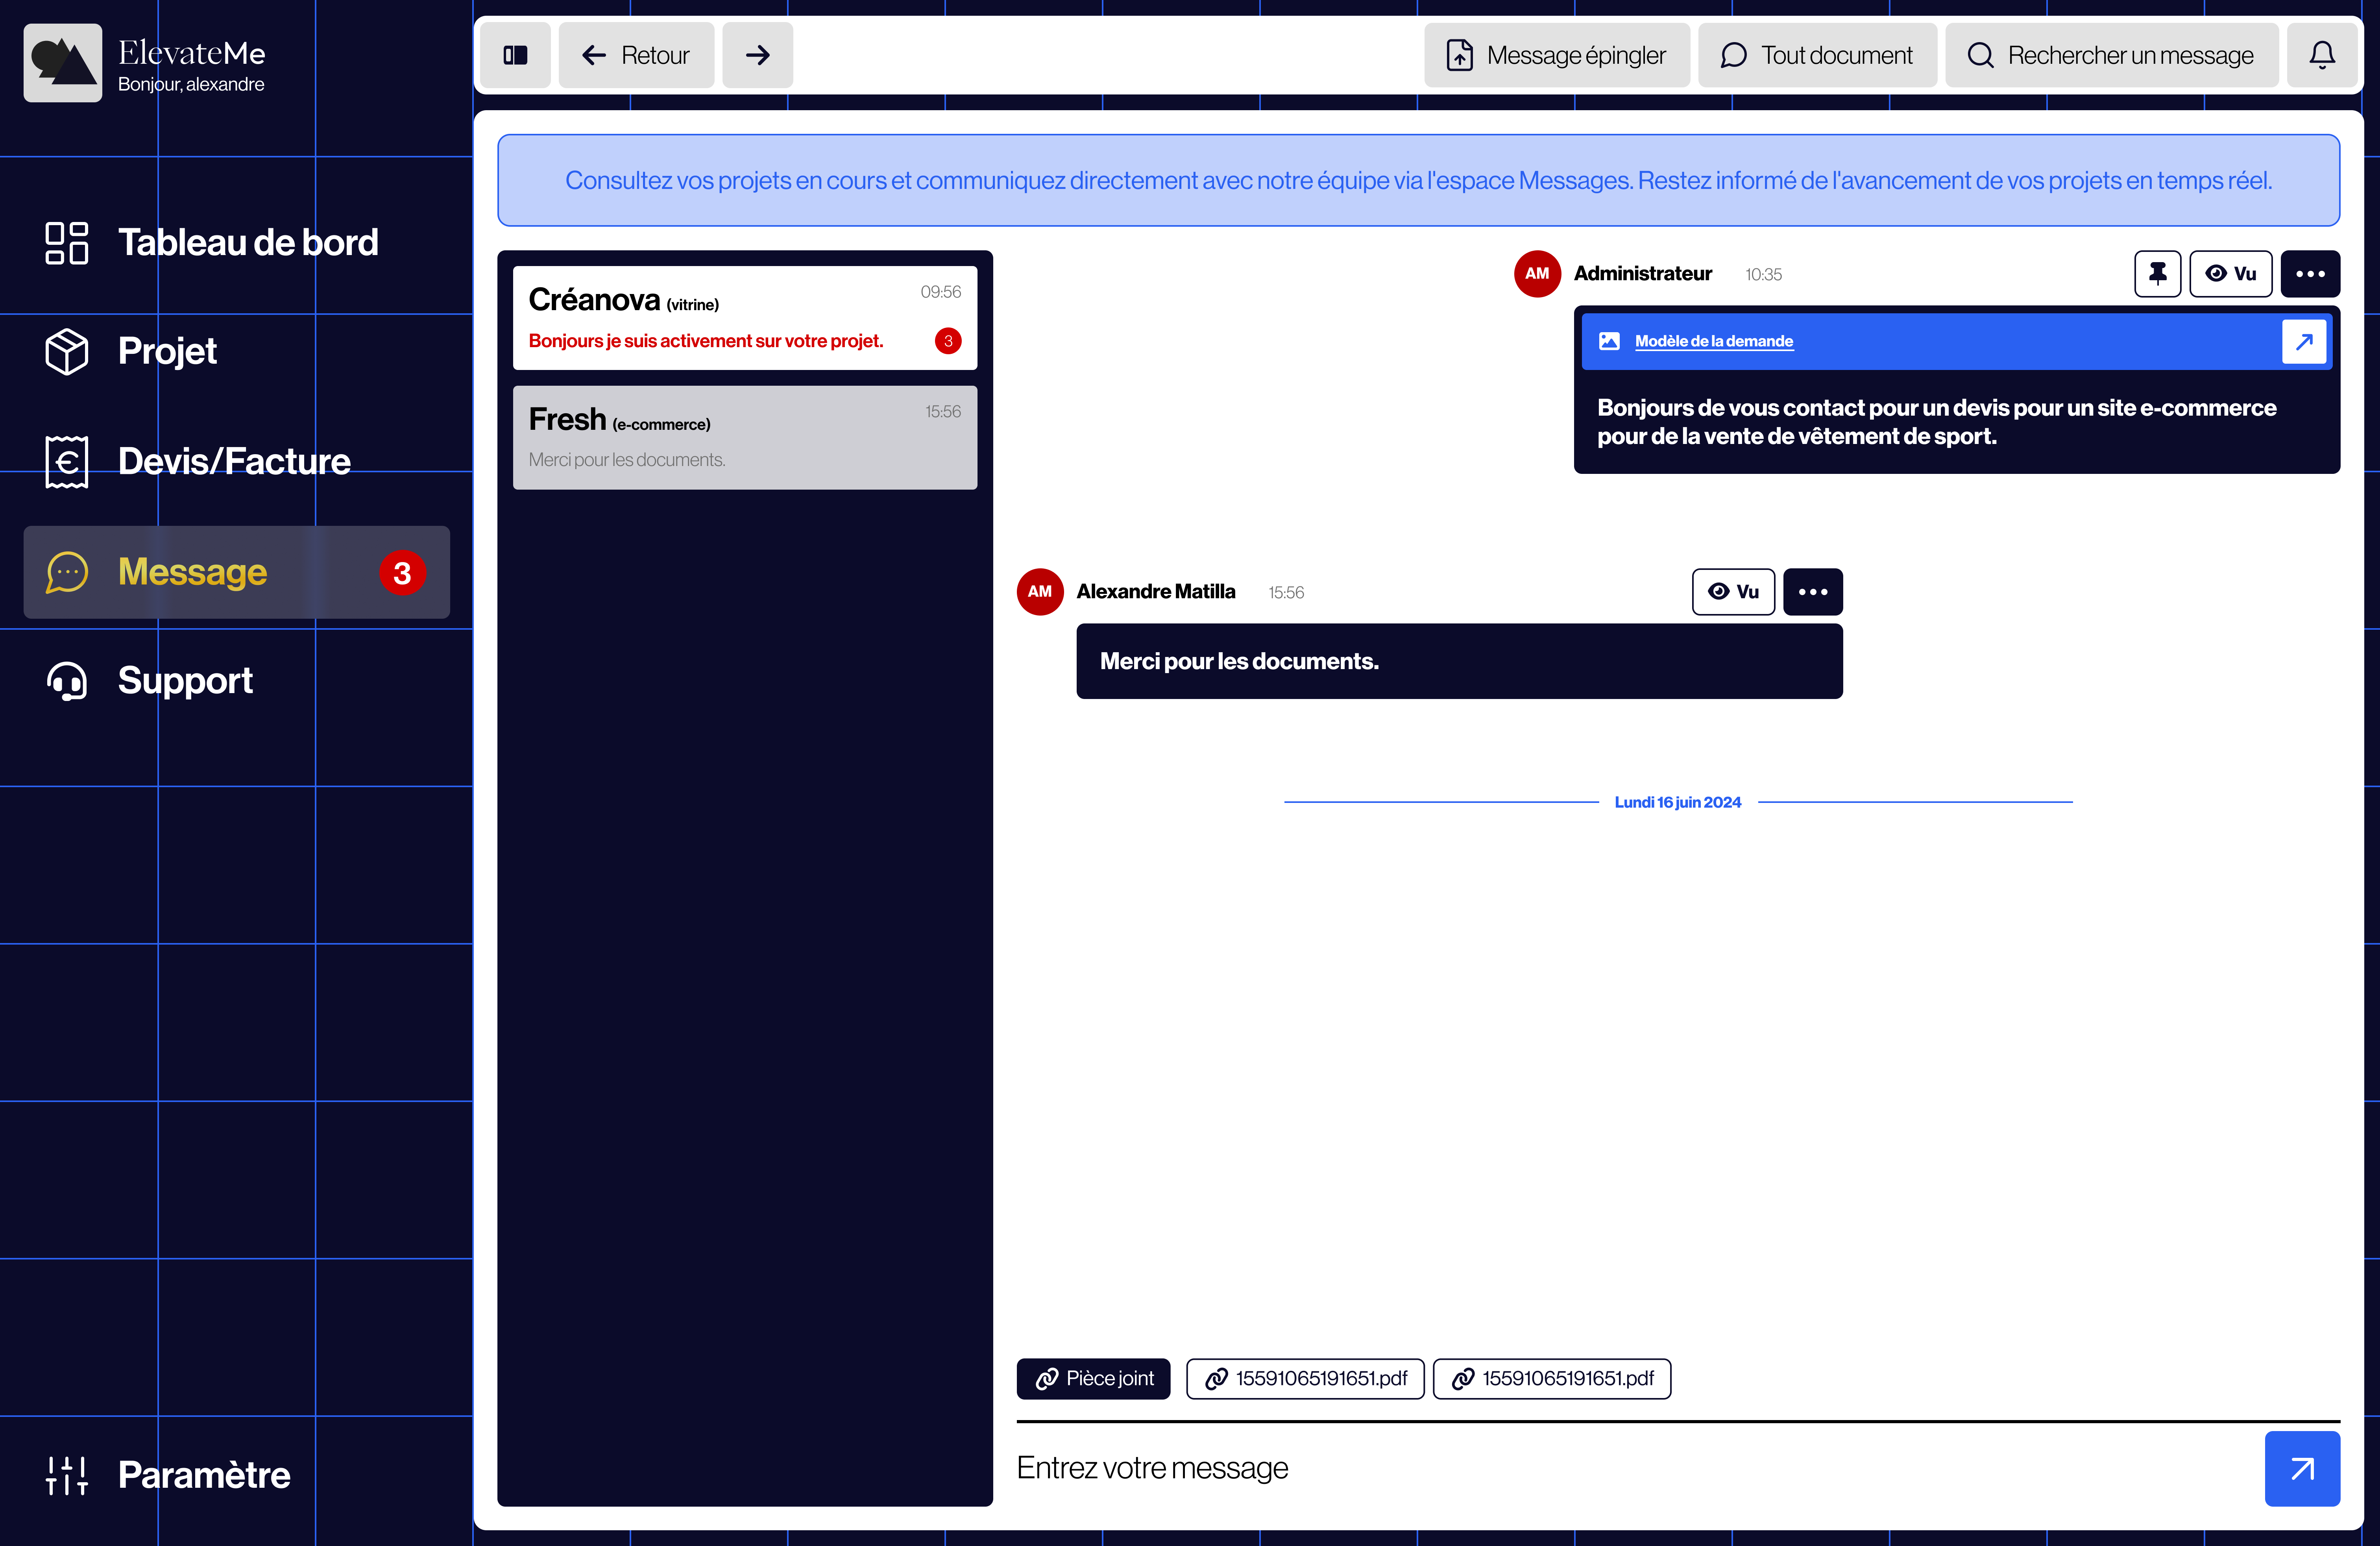Go to Tableau de bord
The image size is (2380, 1546).
(247, 243)
